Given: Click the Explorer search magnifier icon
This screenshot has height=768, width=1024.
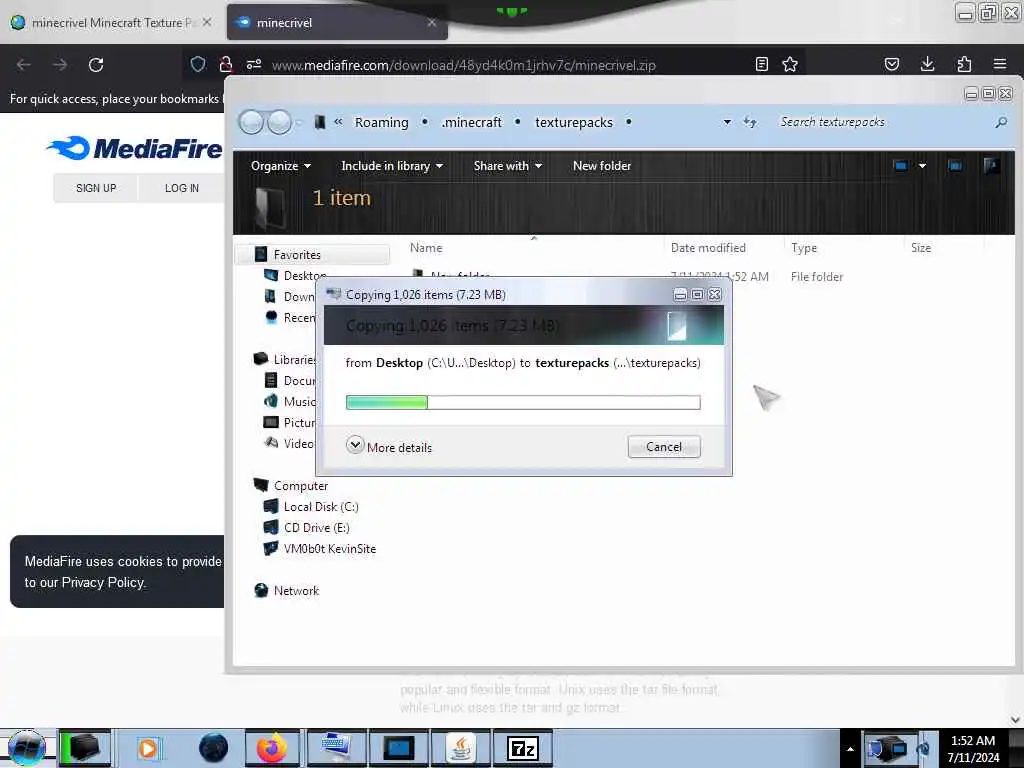Looking at the screenshot, I should click(x=1001, y=122).
